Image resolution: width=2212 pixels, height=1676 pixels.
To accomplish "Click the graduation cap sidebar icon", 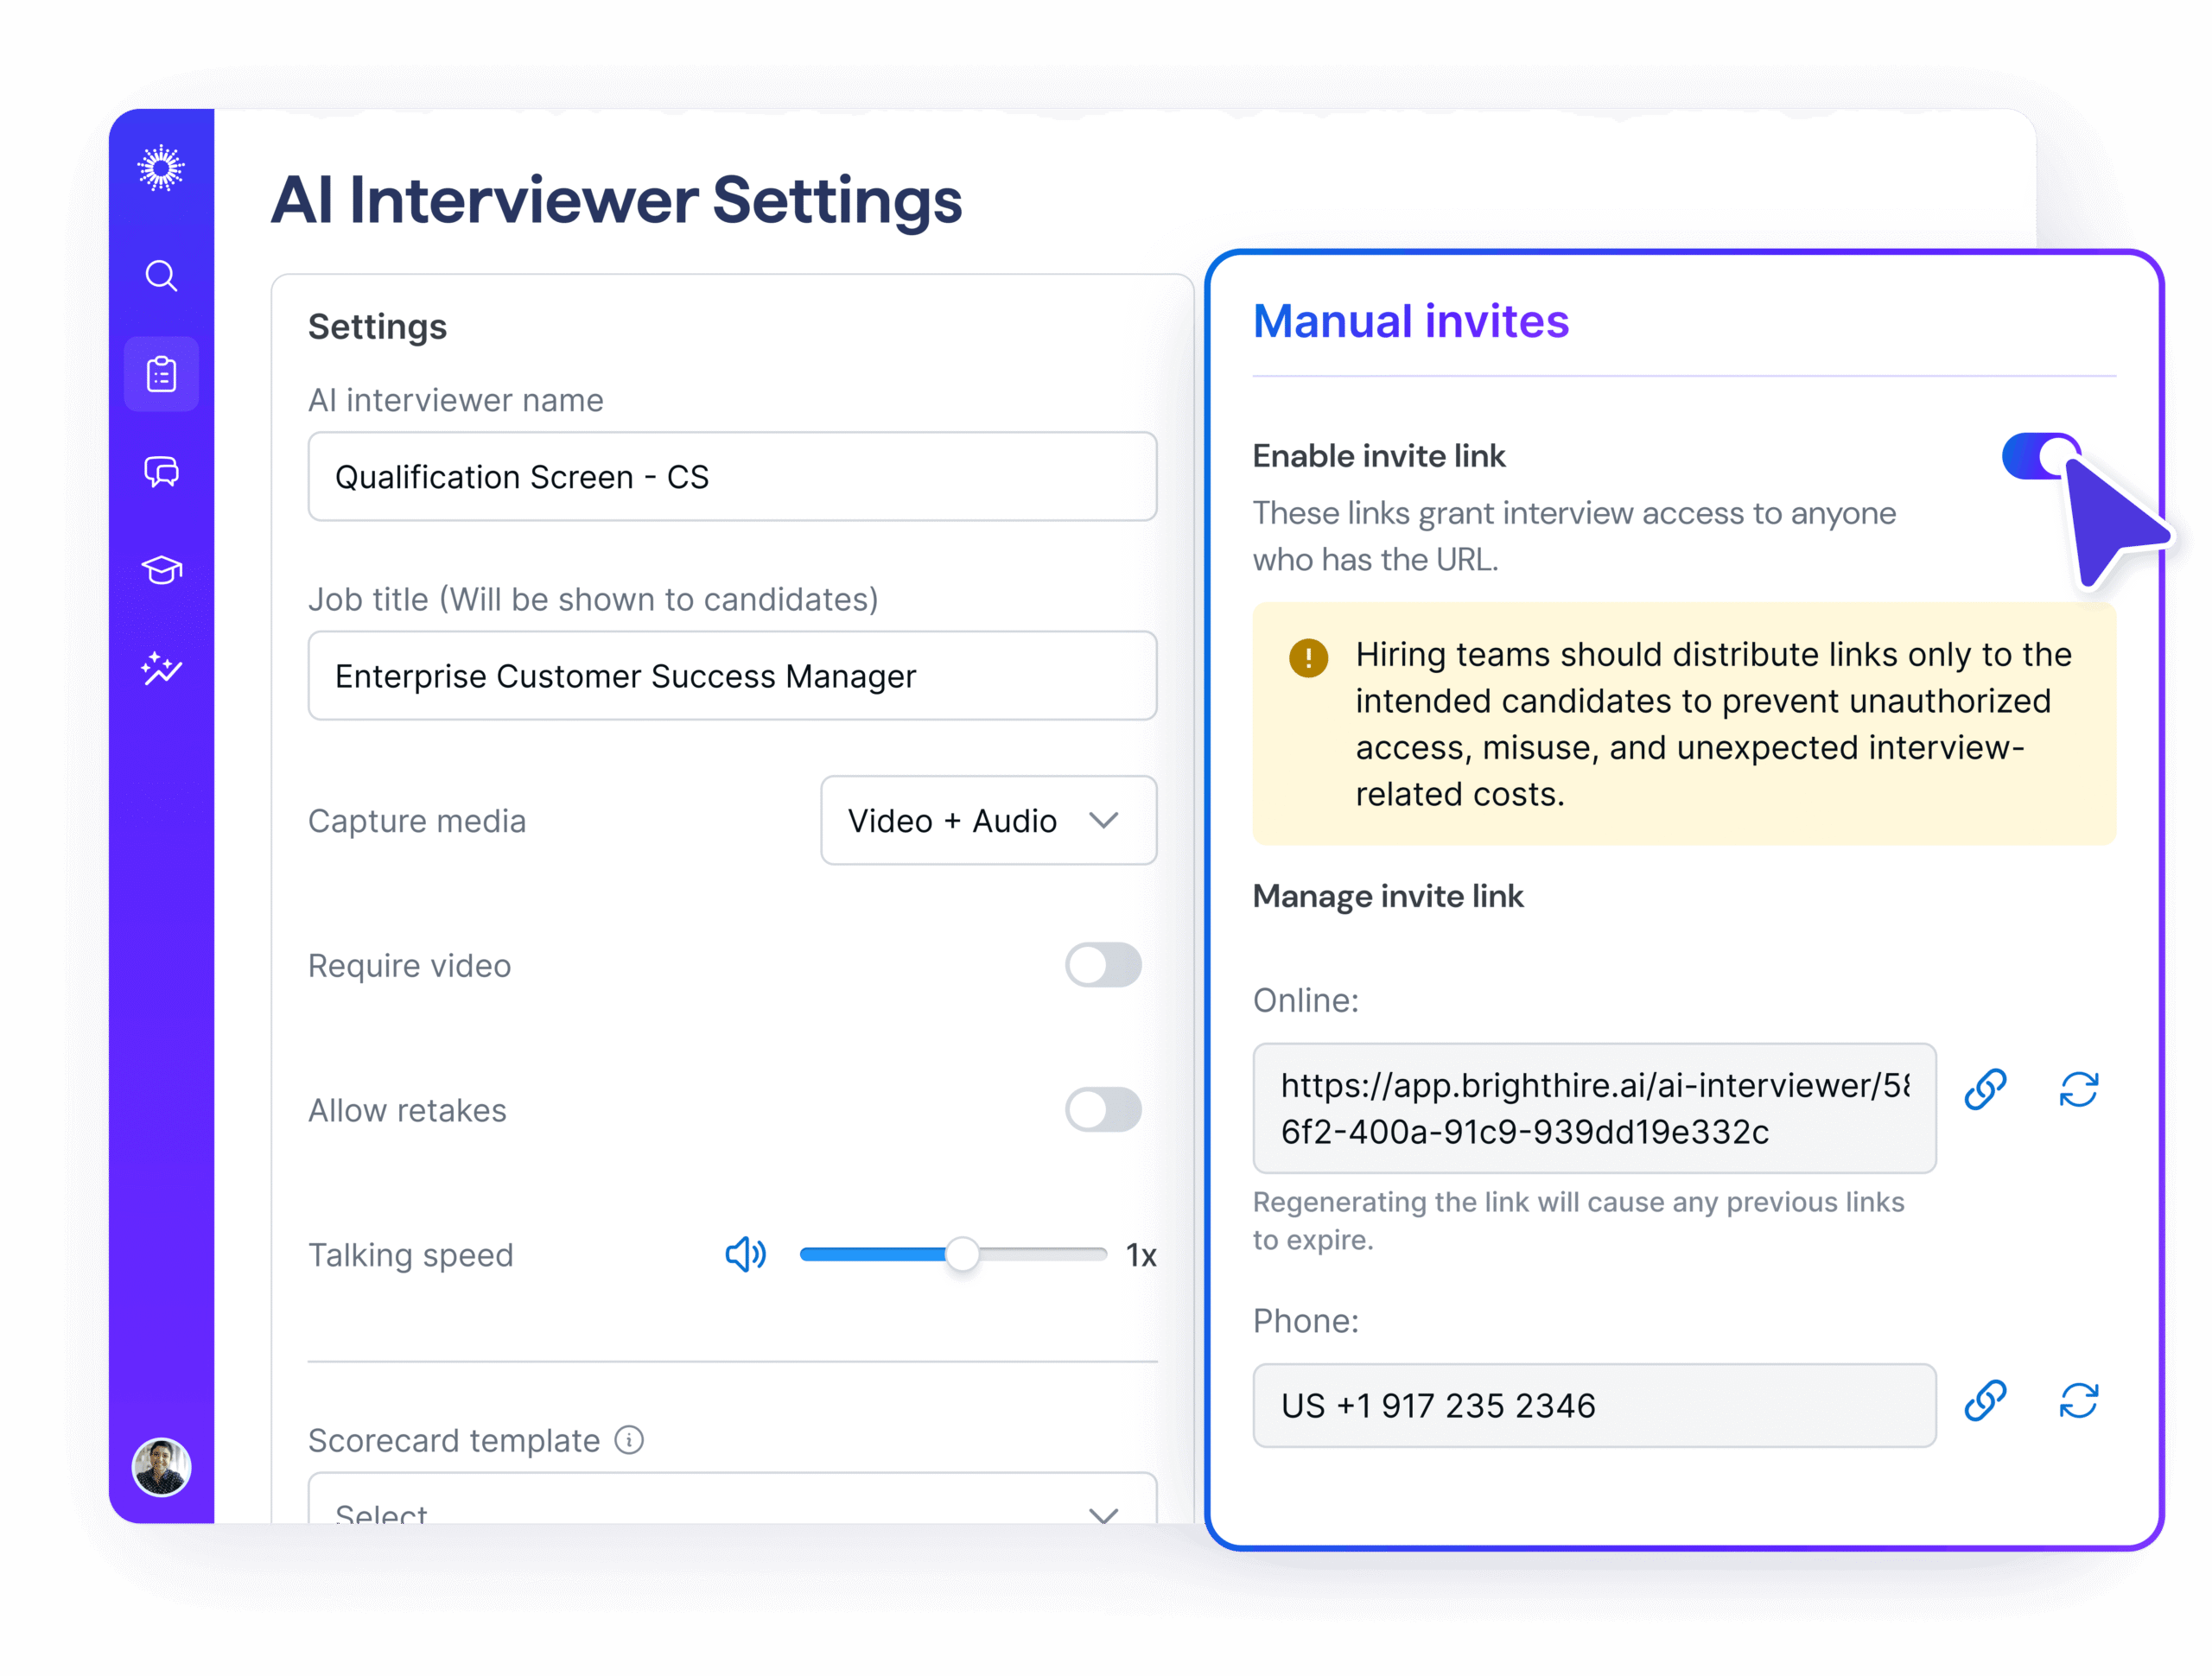I will pyautogui.click(x=161, y=569).
